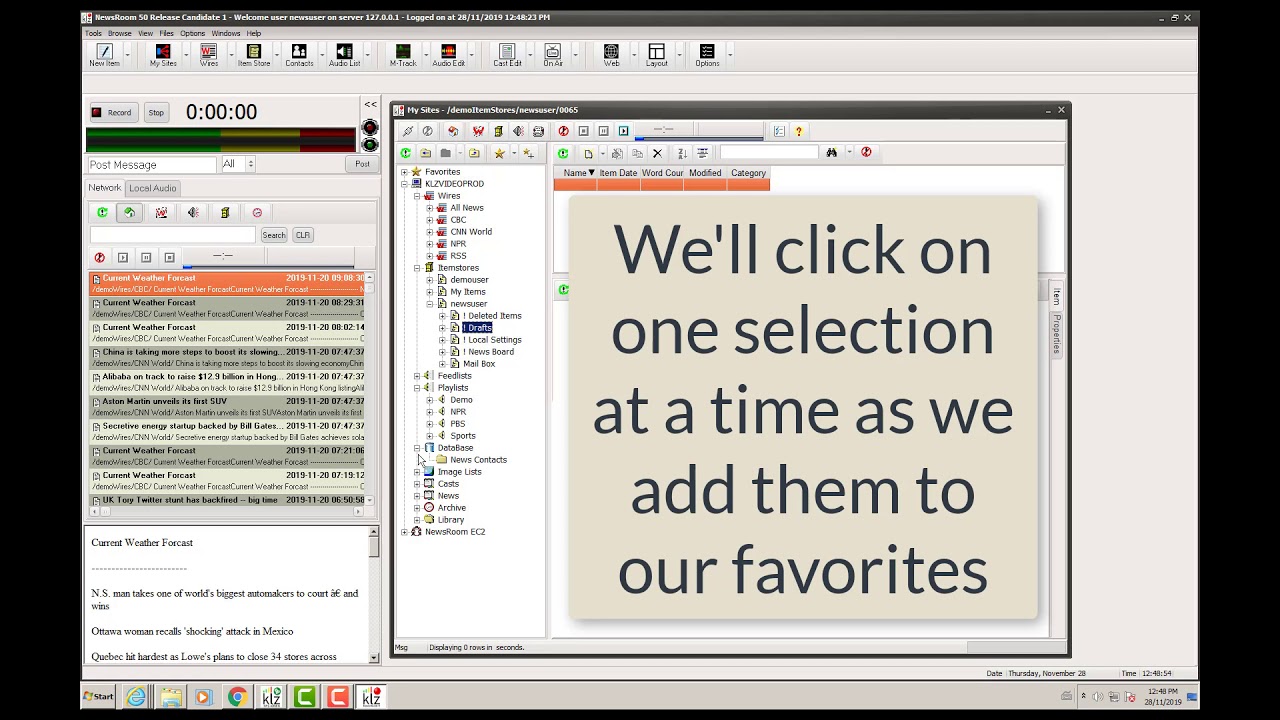Click the Post Message input field
This screenshot has height=720, width=1280.
(x=151, y=164)
